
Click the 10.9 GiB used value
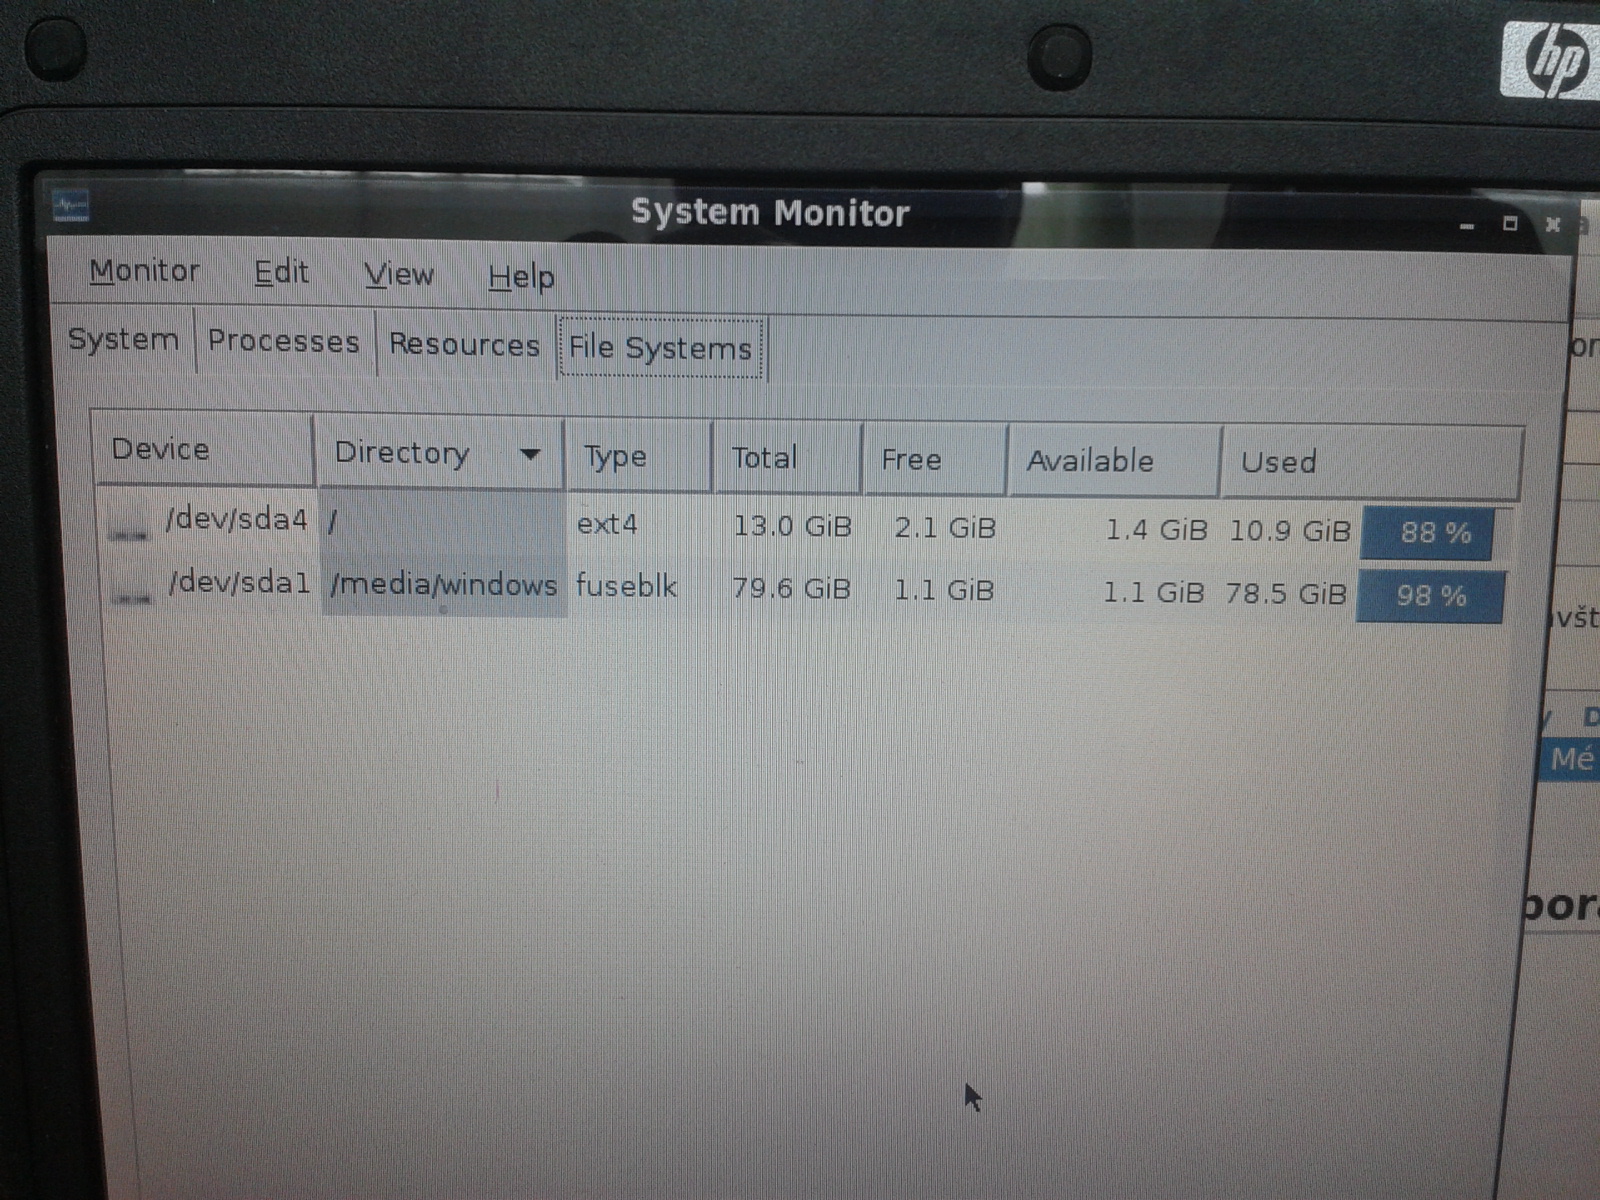click(1290, 531)
